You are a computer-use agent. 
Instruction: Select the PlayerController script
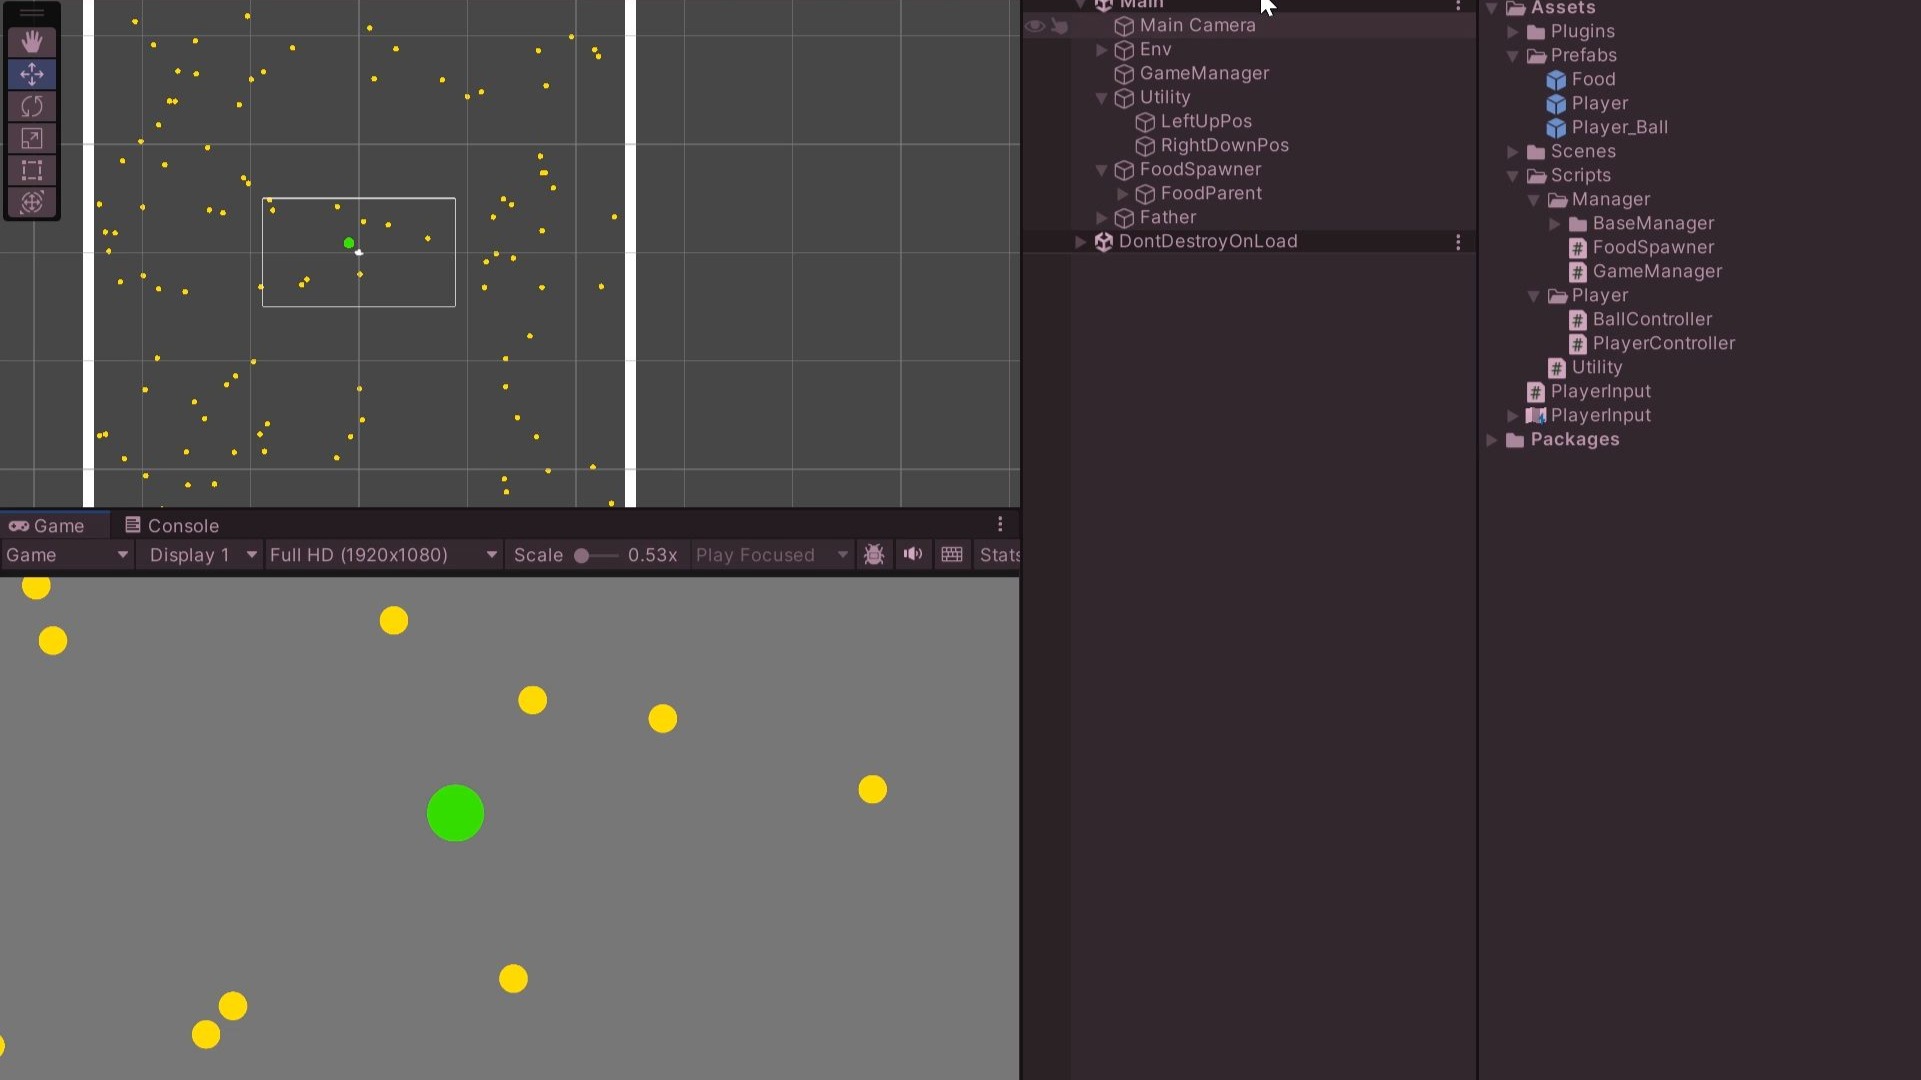(x=1663, y=344)
